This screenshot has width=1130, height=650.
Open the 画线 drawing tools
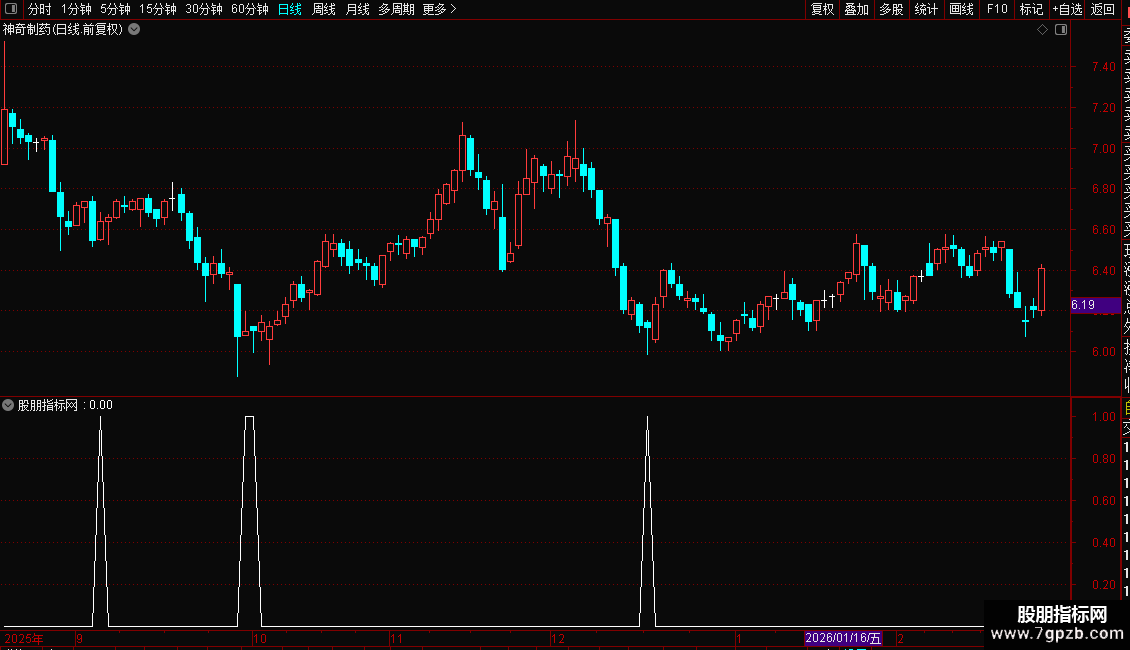pos(961,9)
